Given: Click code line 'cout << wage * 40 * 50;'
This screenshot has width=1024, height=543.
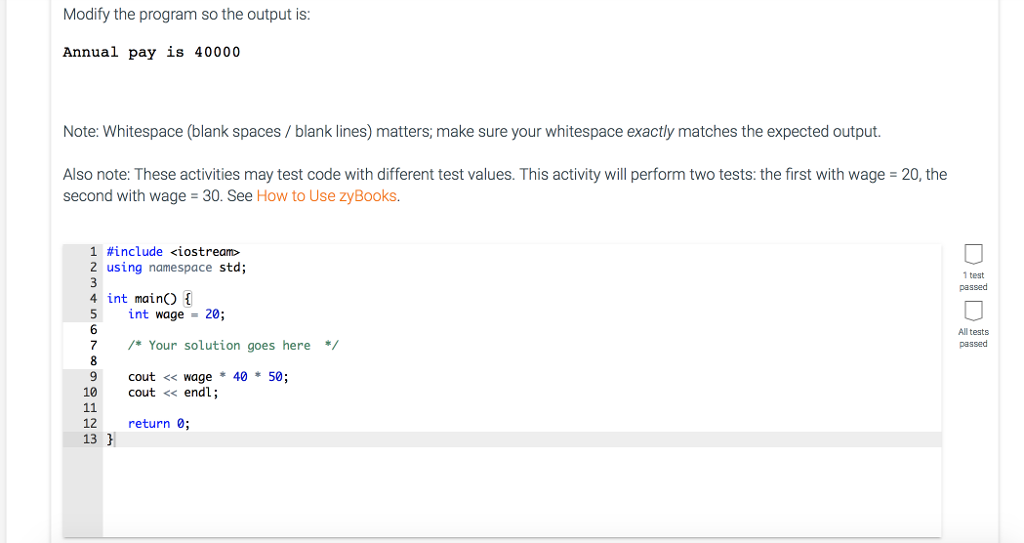Looking at the screenshot, I should (208, 377).
